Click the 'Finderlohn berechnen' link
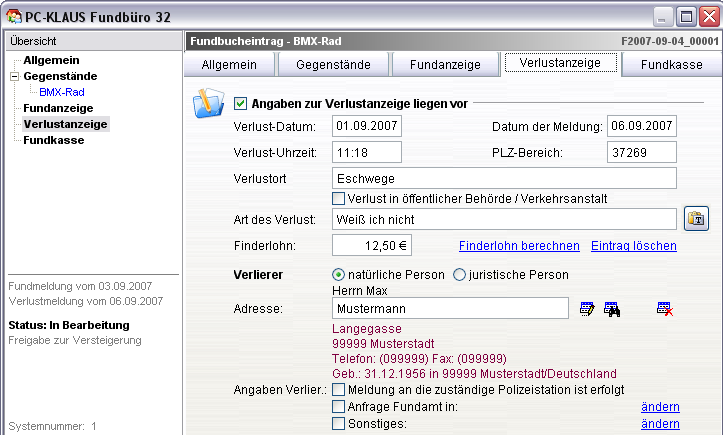The image size is (723, 435). tap(519, 245)
